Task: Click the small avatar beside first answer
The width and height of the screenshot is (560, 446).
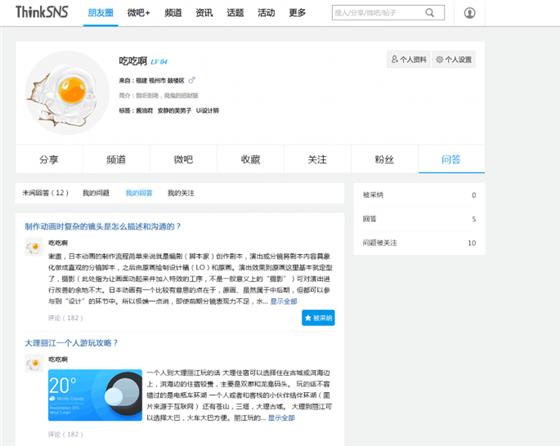Action: pos(34,247)
